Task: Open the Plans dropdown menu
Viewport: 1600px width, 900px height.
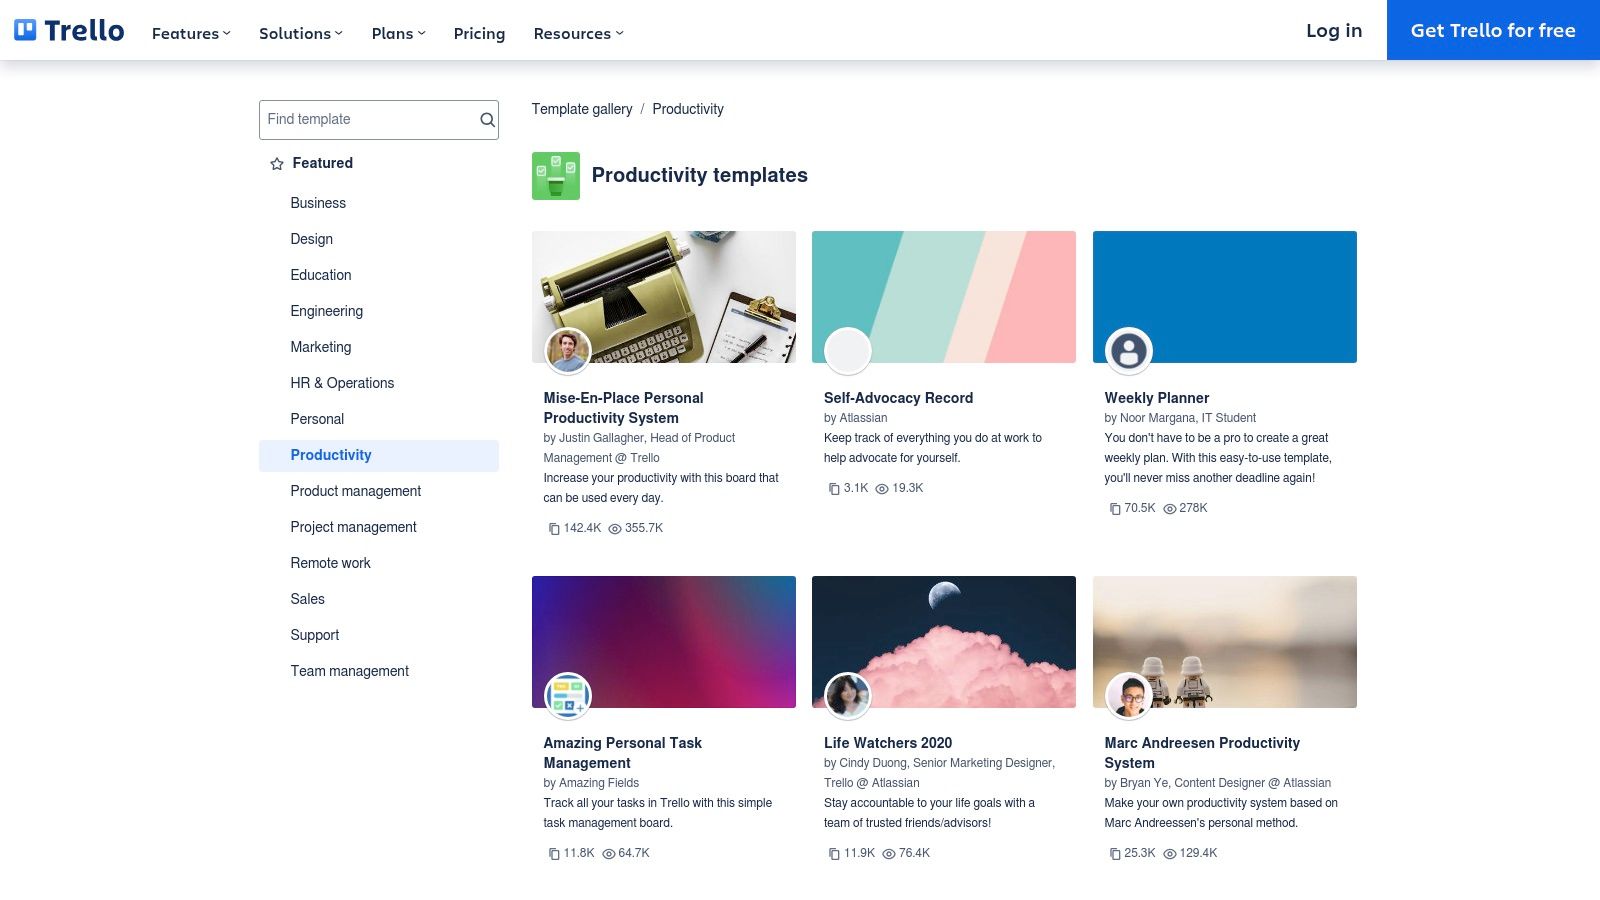Action: click(399, 33)
